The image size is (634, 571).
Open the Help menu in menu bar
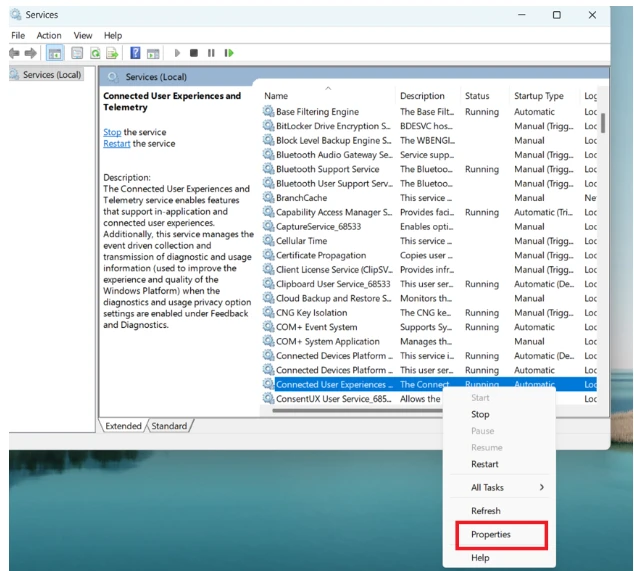tap(113, 36)
